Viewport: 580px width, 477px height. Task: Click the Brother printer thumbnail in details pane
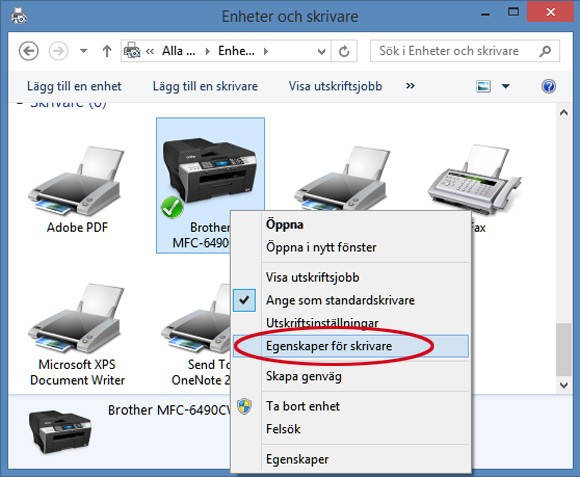(60, 431)
